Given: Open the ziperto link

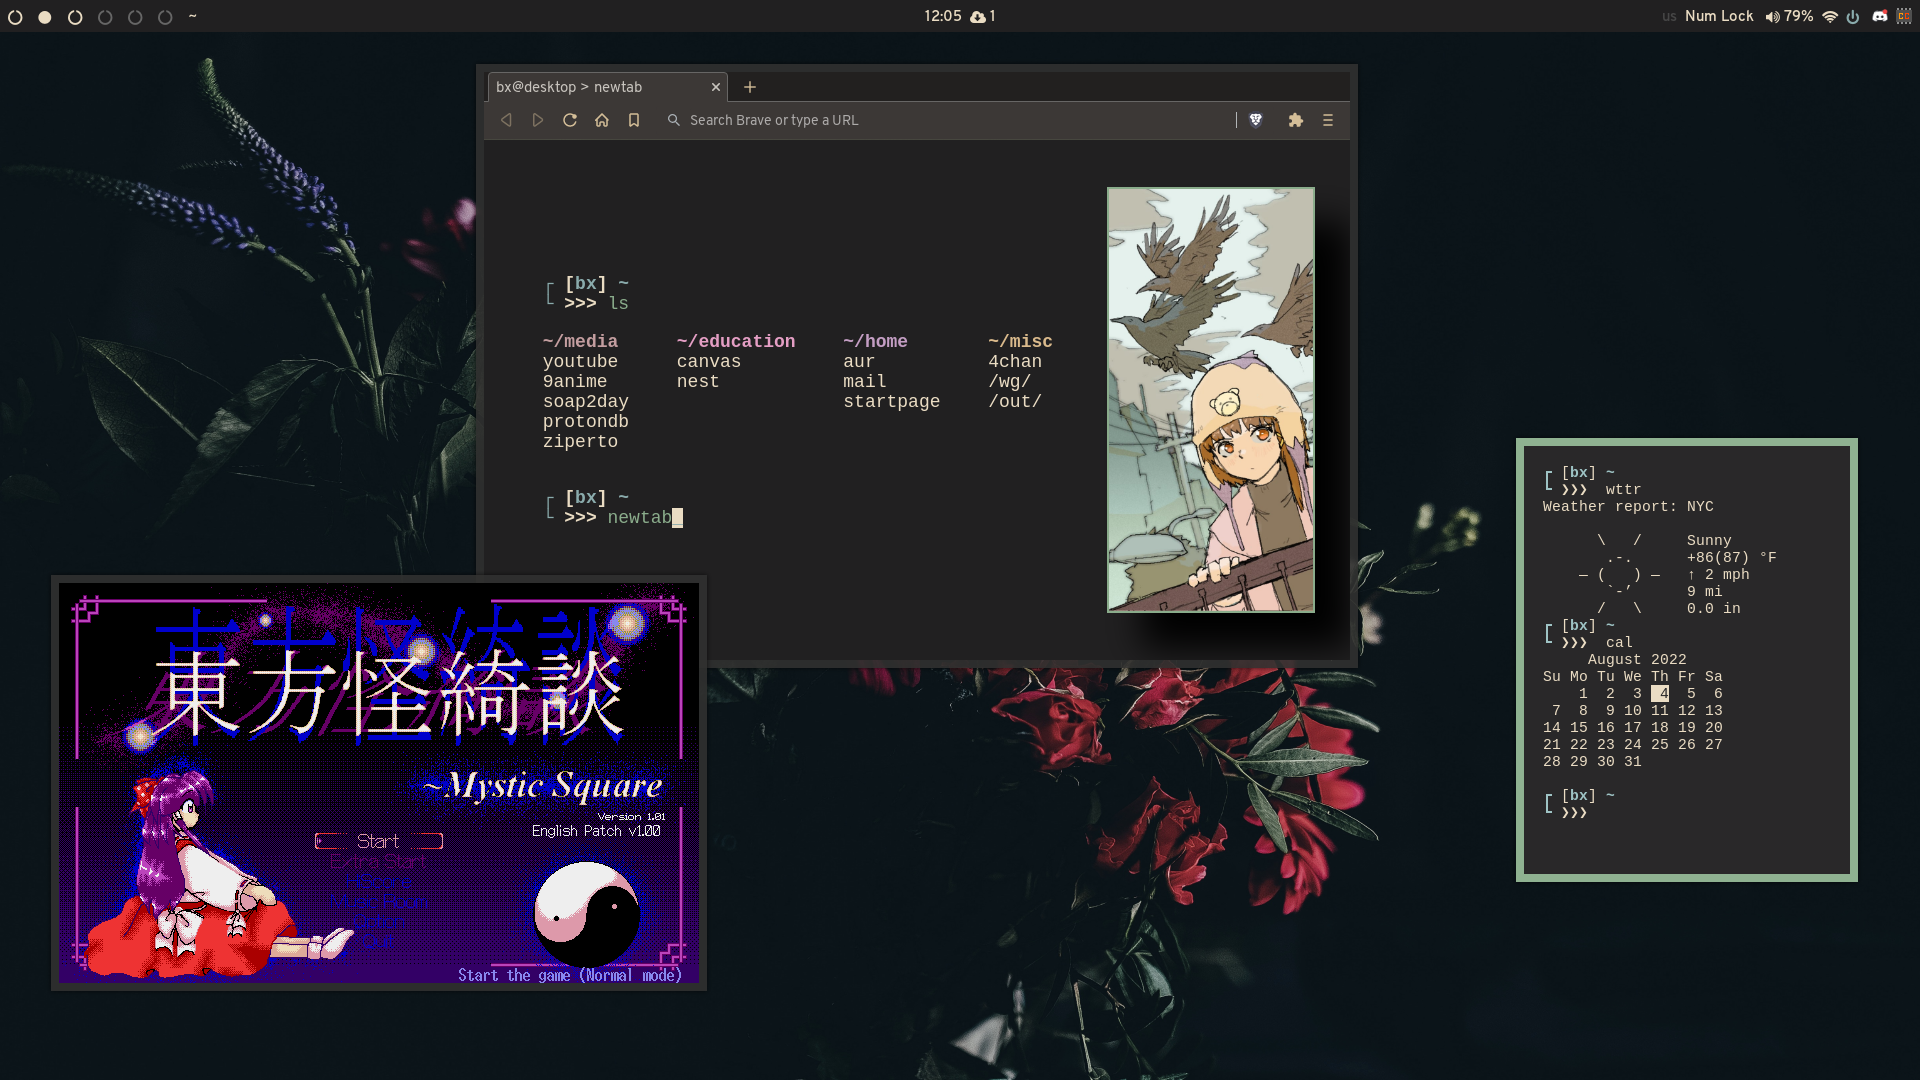Looking at the screenshot, I should coord(580,442).
